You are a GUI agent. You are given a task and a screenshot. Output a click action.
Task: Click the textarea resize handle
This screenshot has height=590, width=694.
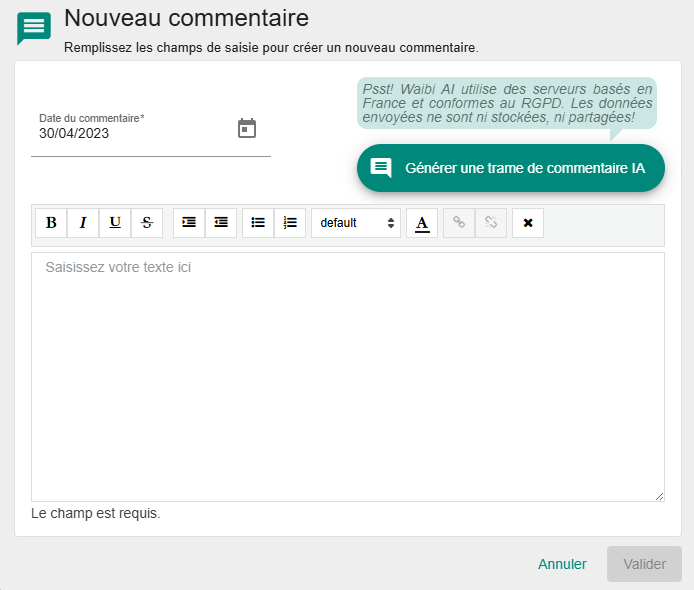[659, 497]
